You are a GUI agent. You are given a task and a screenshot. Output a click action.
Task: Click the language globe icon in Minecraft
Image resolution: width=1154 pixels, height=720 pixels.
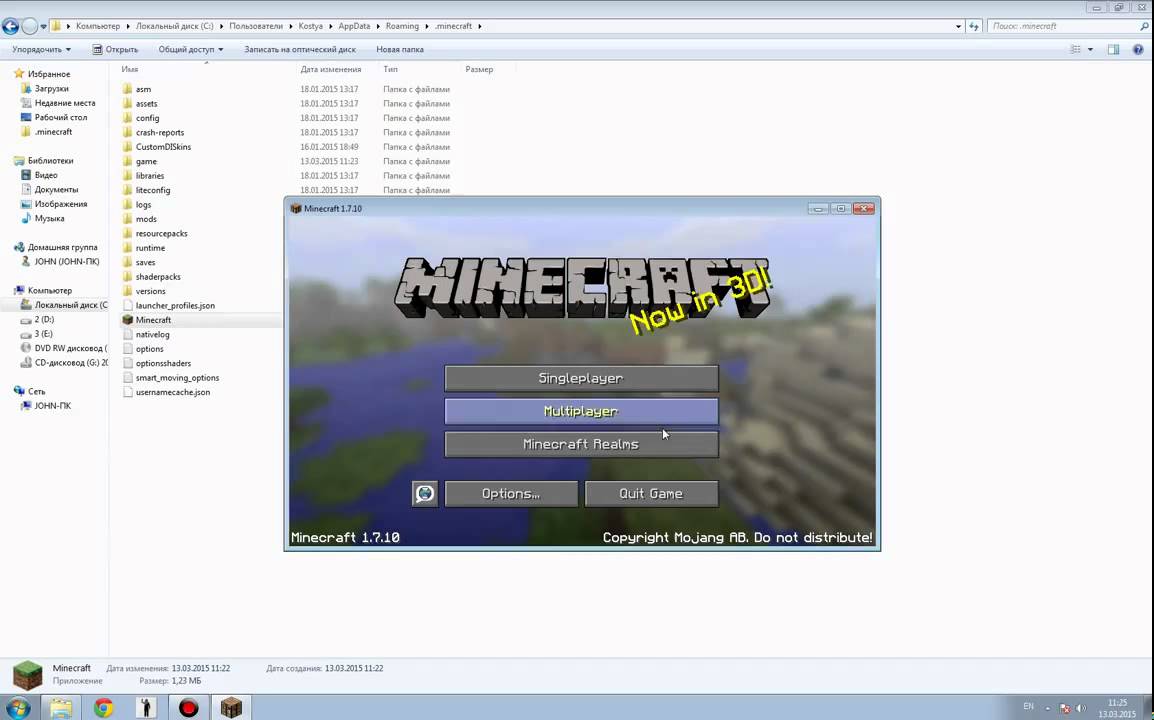[x=425, y=494]
